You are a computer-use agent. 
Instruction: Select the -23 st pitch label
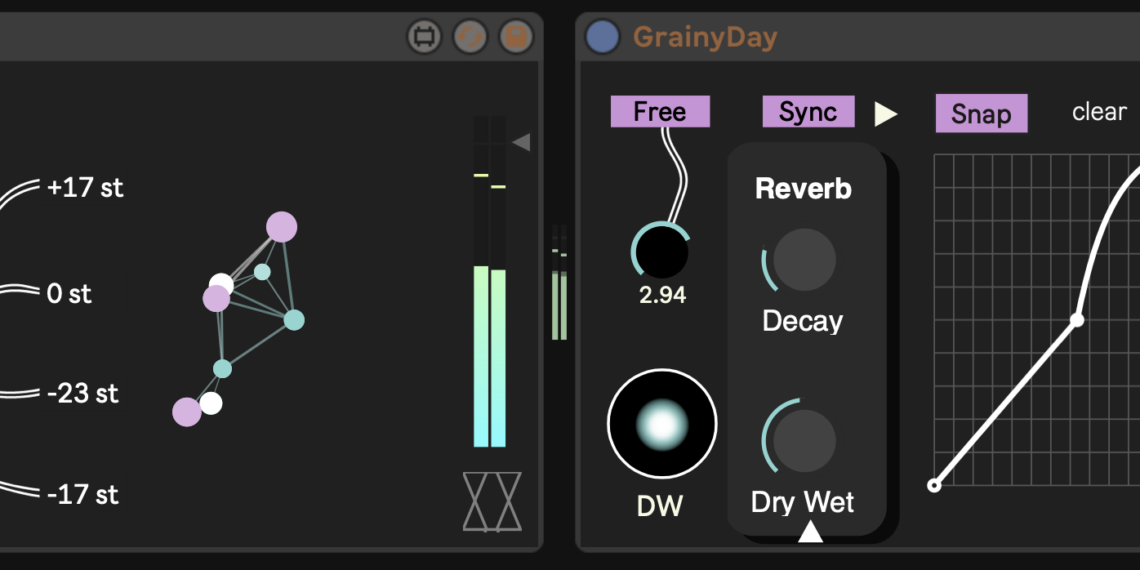tap(85, 394)
